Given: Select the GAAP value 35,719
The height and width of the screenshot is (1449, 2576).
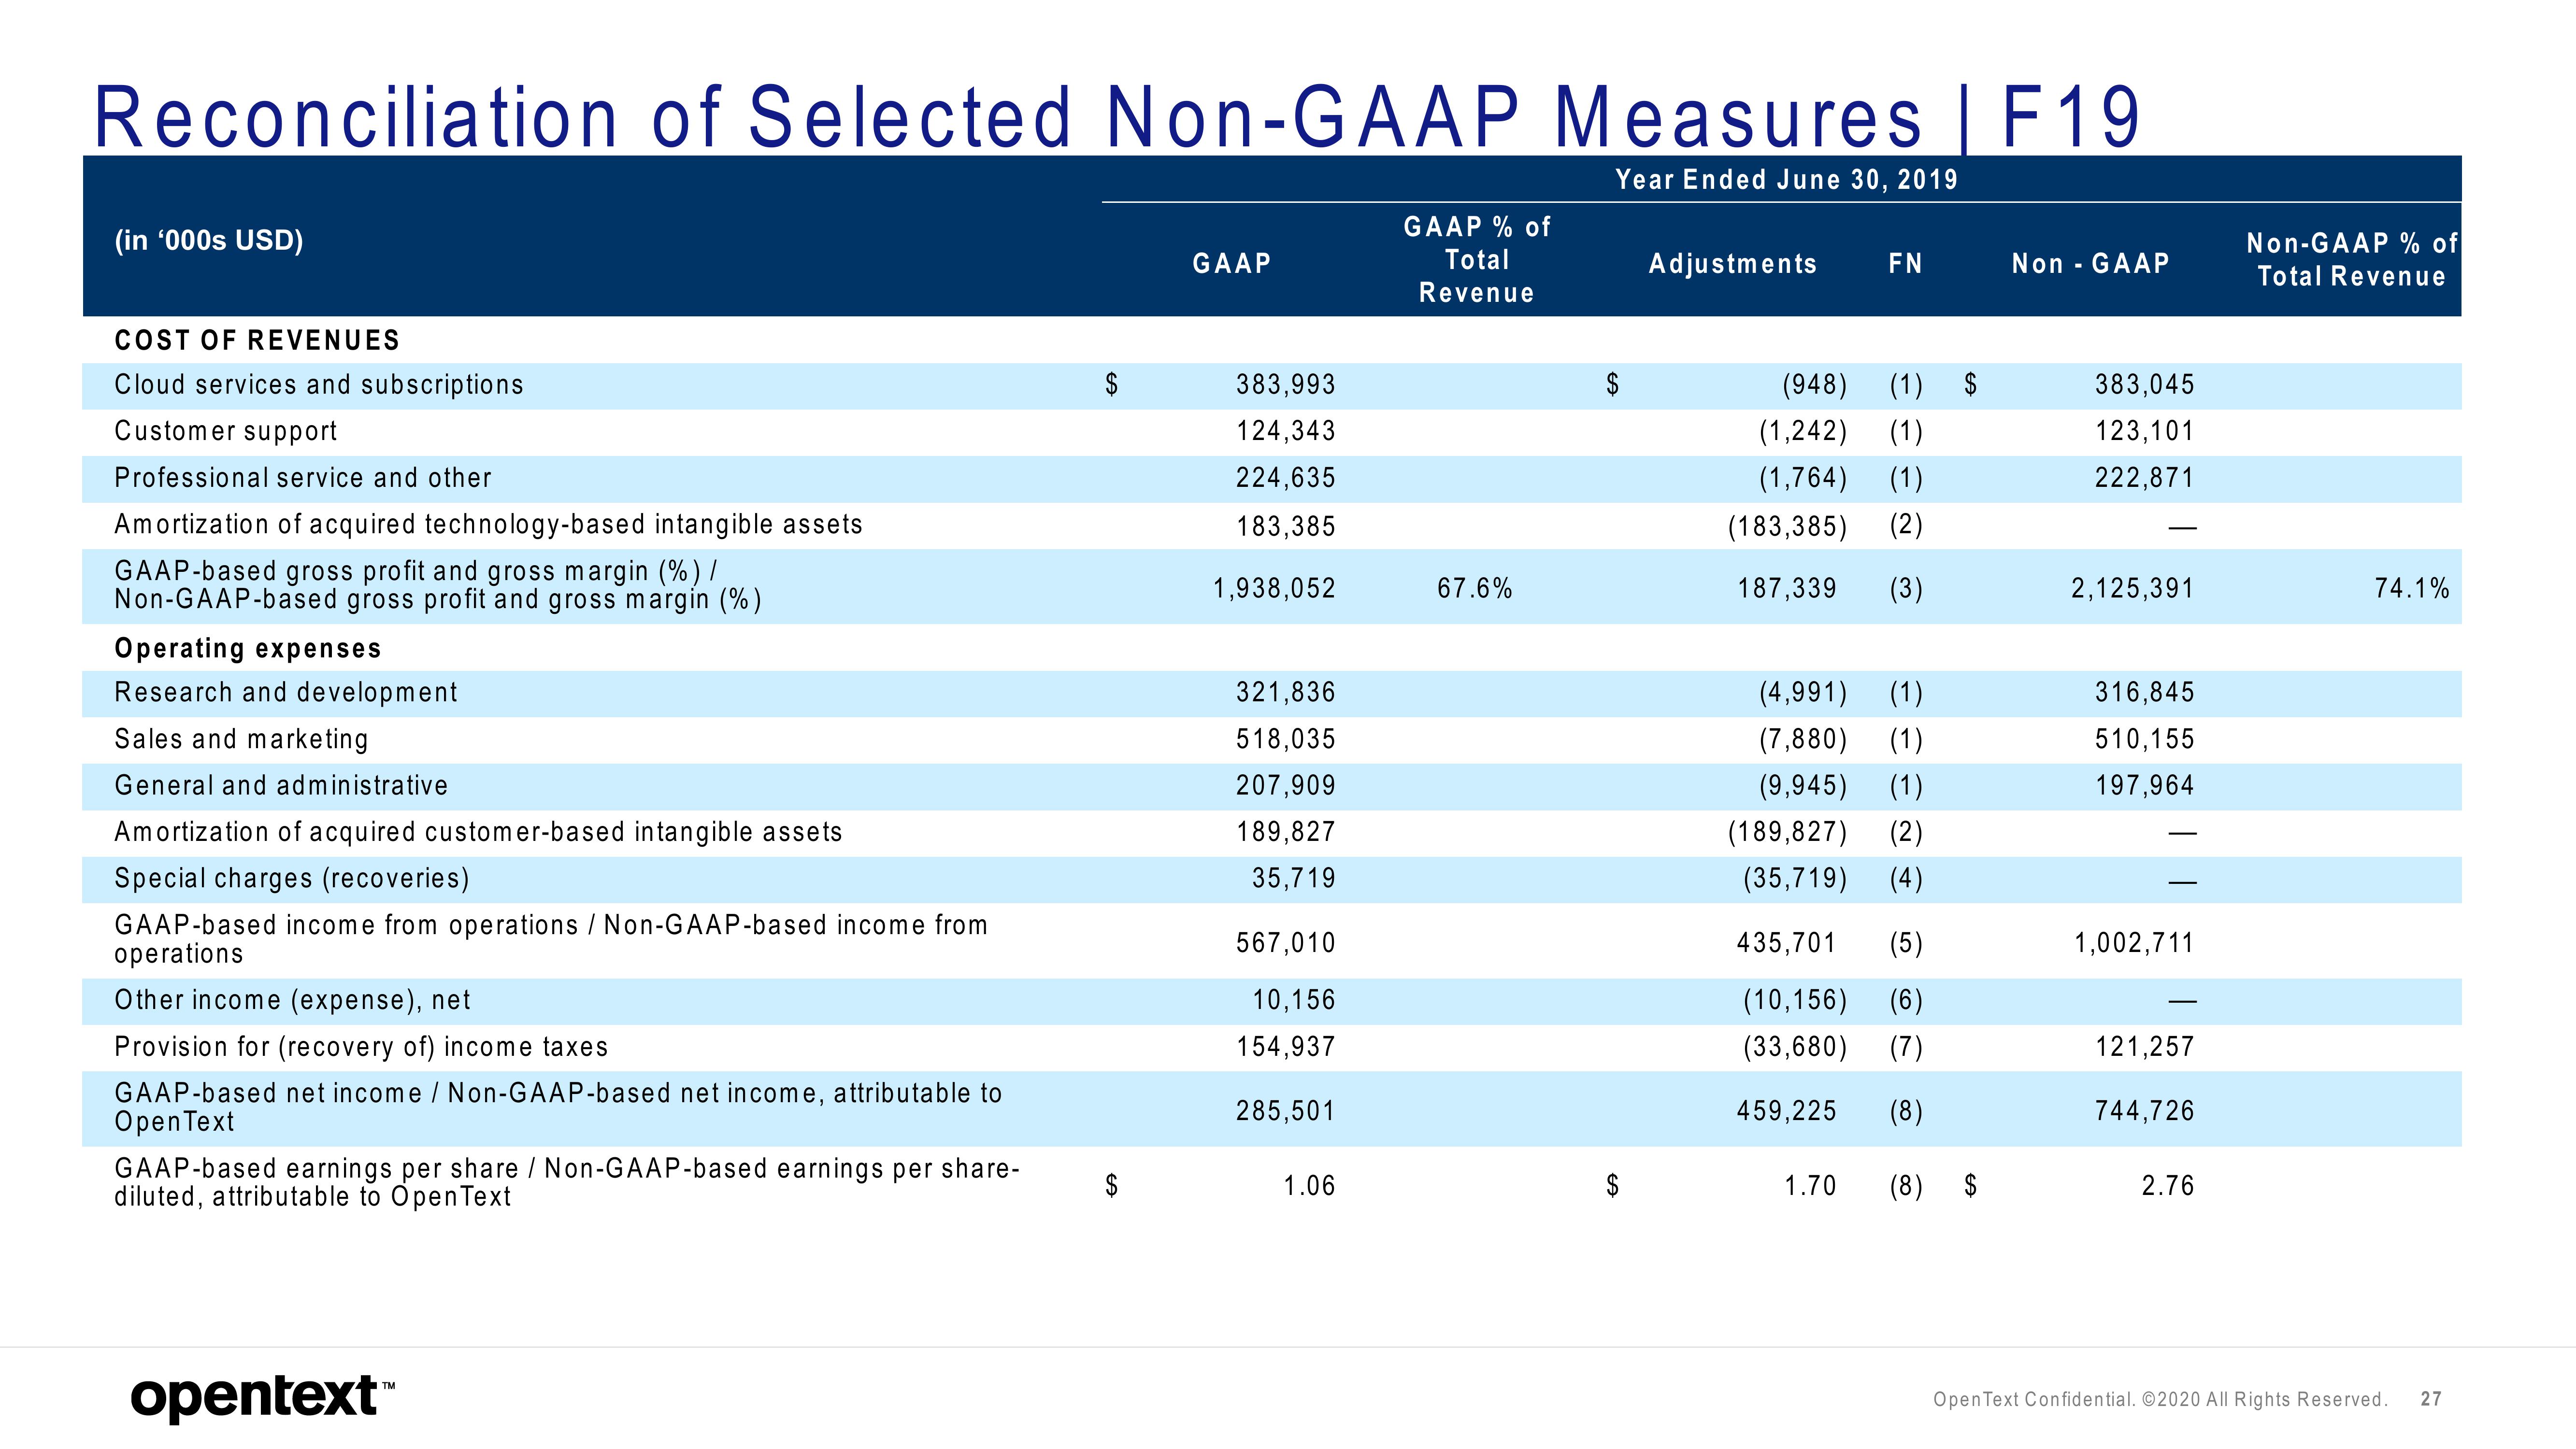Looking at the screenshot, I should [1294, 878].
